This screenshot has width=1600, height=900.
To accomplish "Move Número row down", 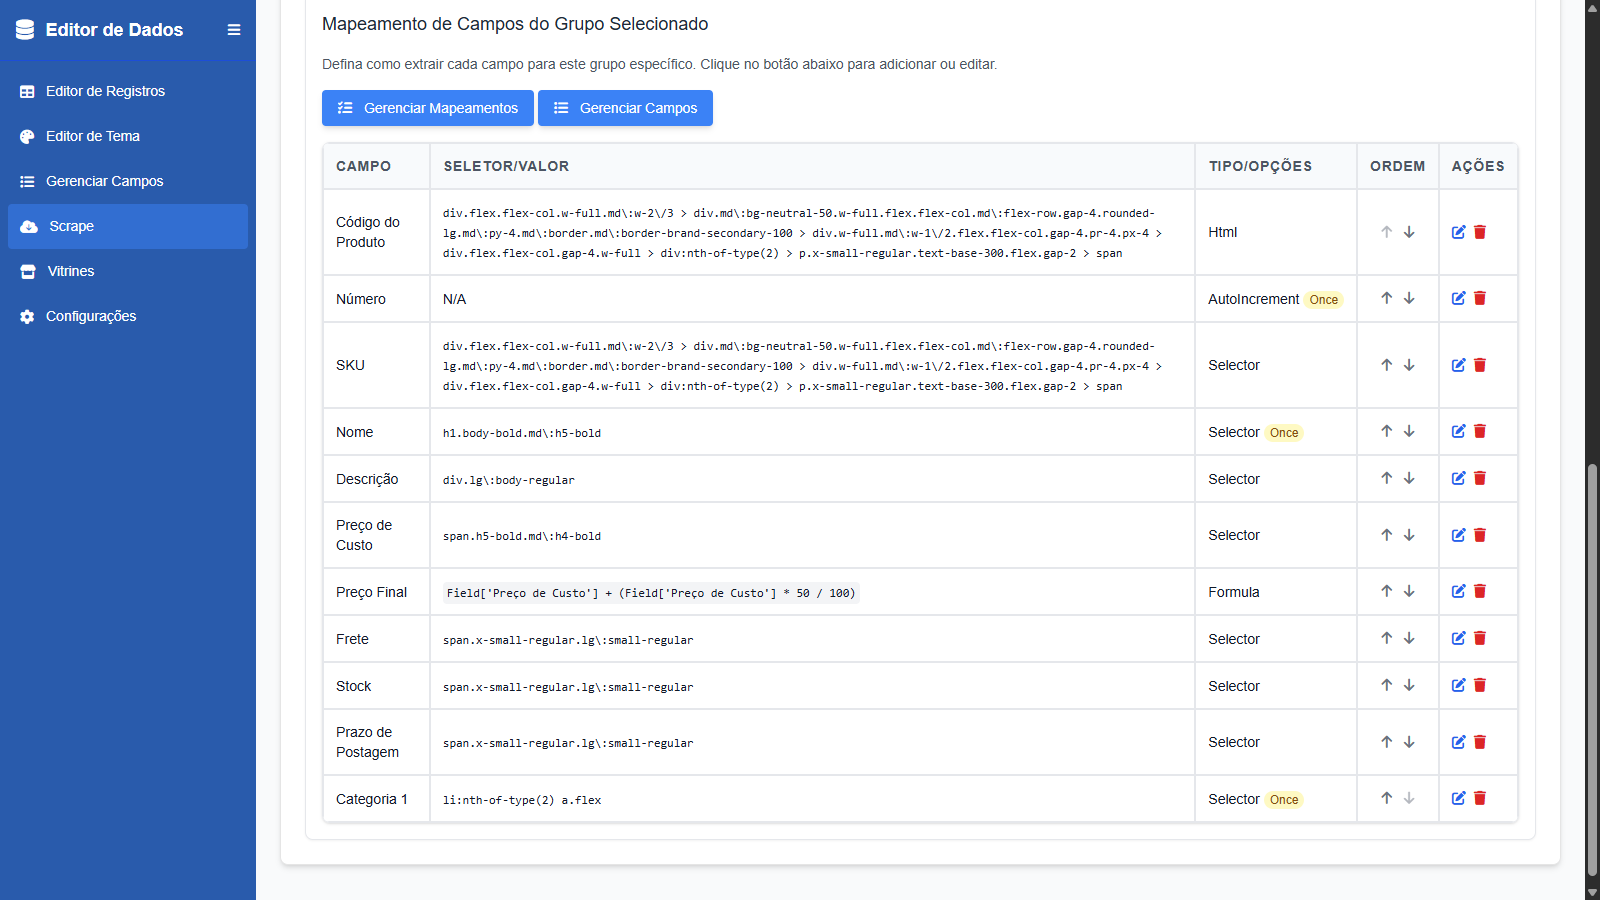I will [x=1409, y=298].
